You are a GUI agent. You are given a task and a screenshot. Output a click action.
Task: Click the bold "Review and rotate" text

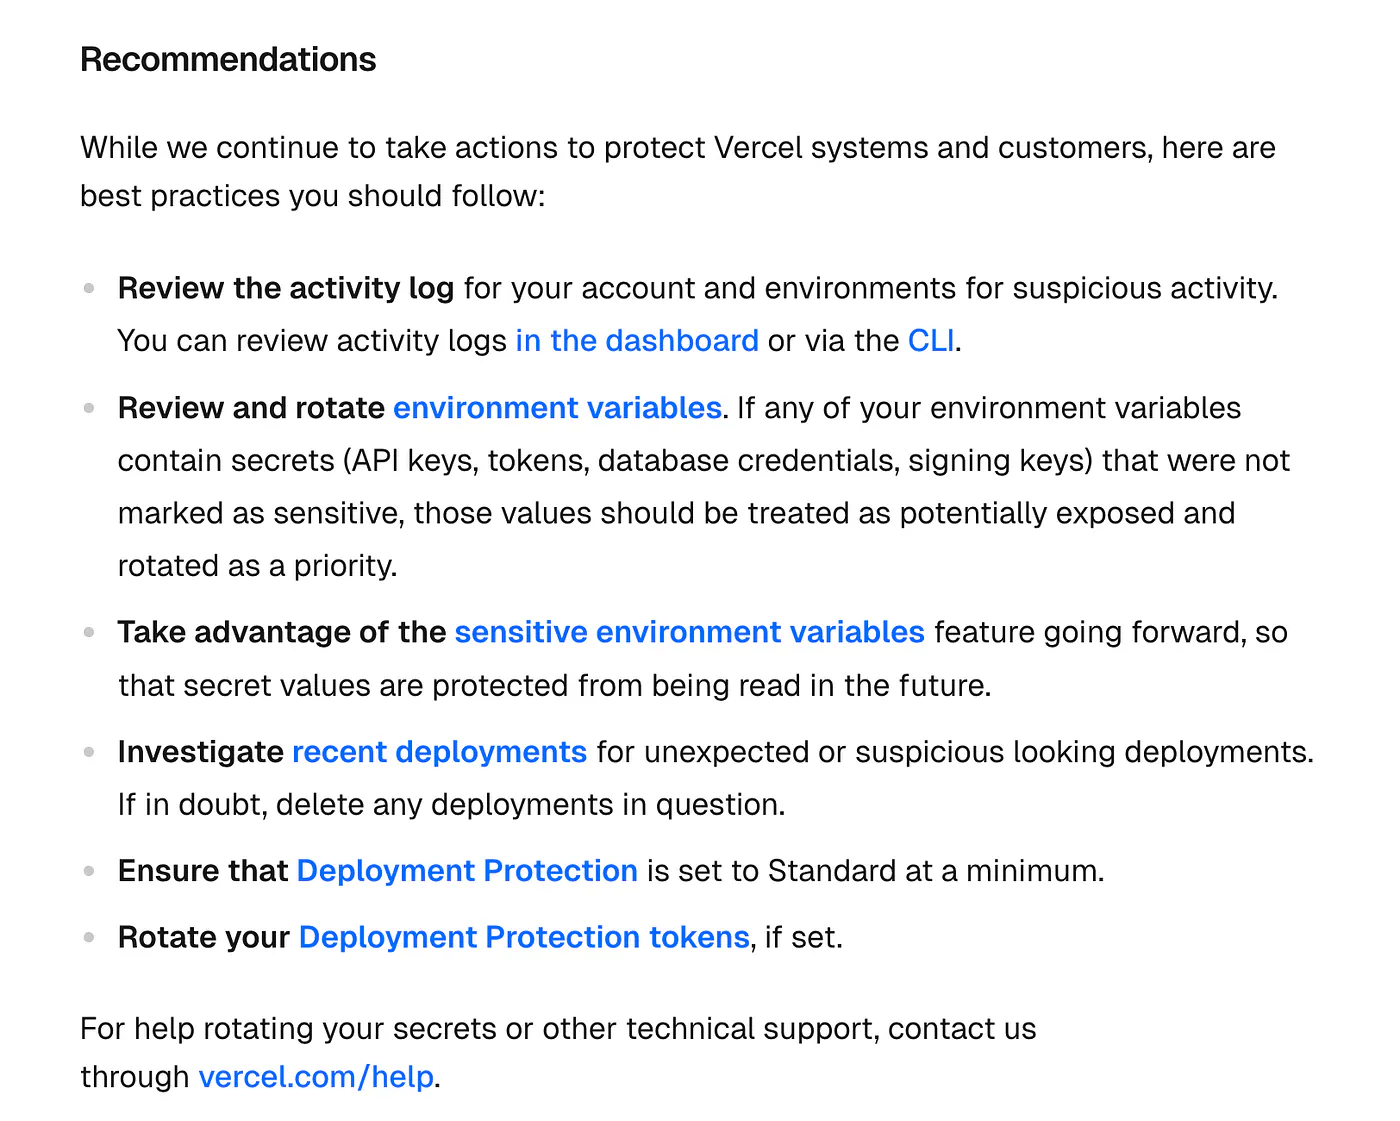(251, 408)
